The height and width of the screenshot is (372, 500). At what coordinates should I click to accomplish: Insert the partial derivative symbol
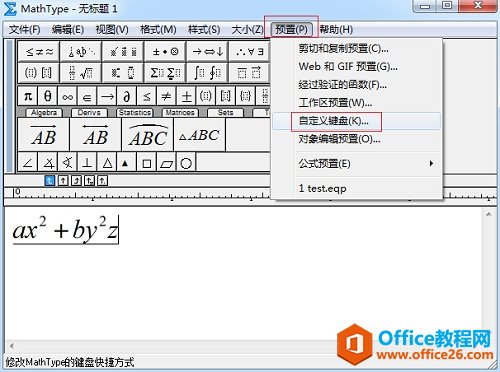(x=127, y=96)
